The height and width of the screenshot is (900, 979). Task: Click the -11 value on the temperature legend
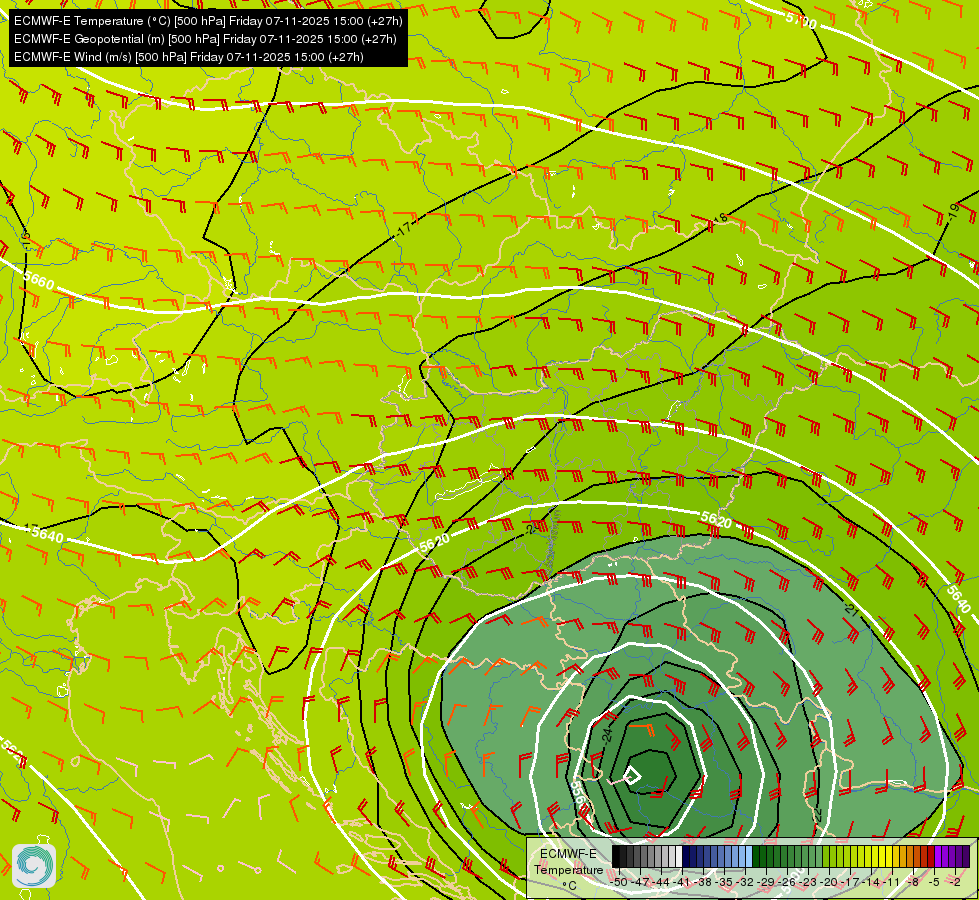click(892, 882)
